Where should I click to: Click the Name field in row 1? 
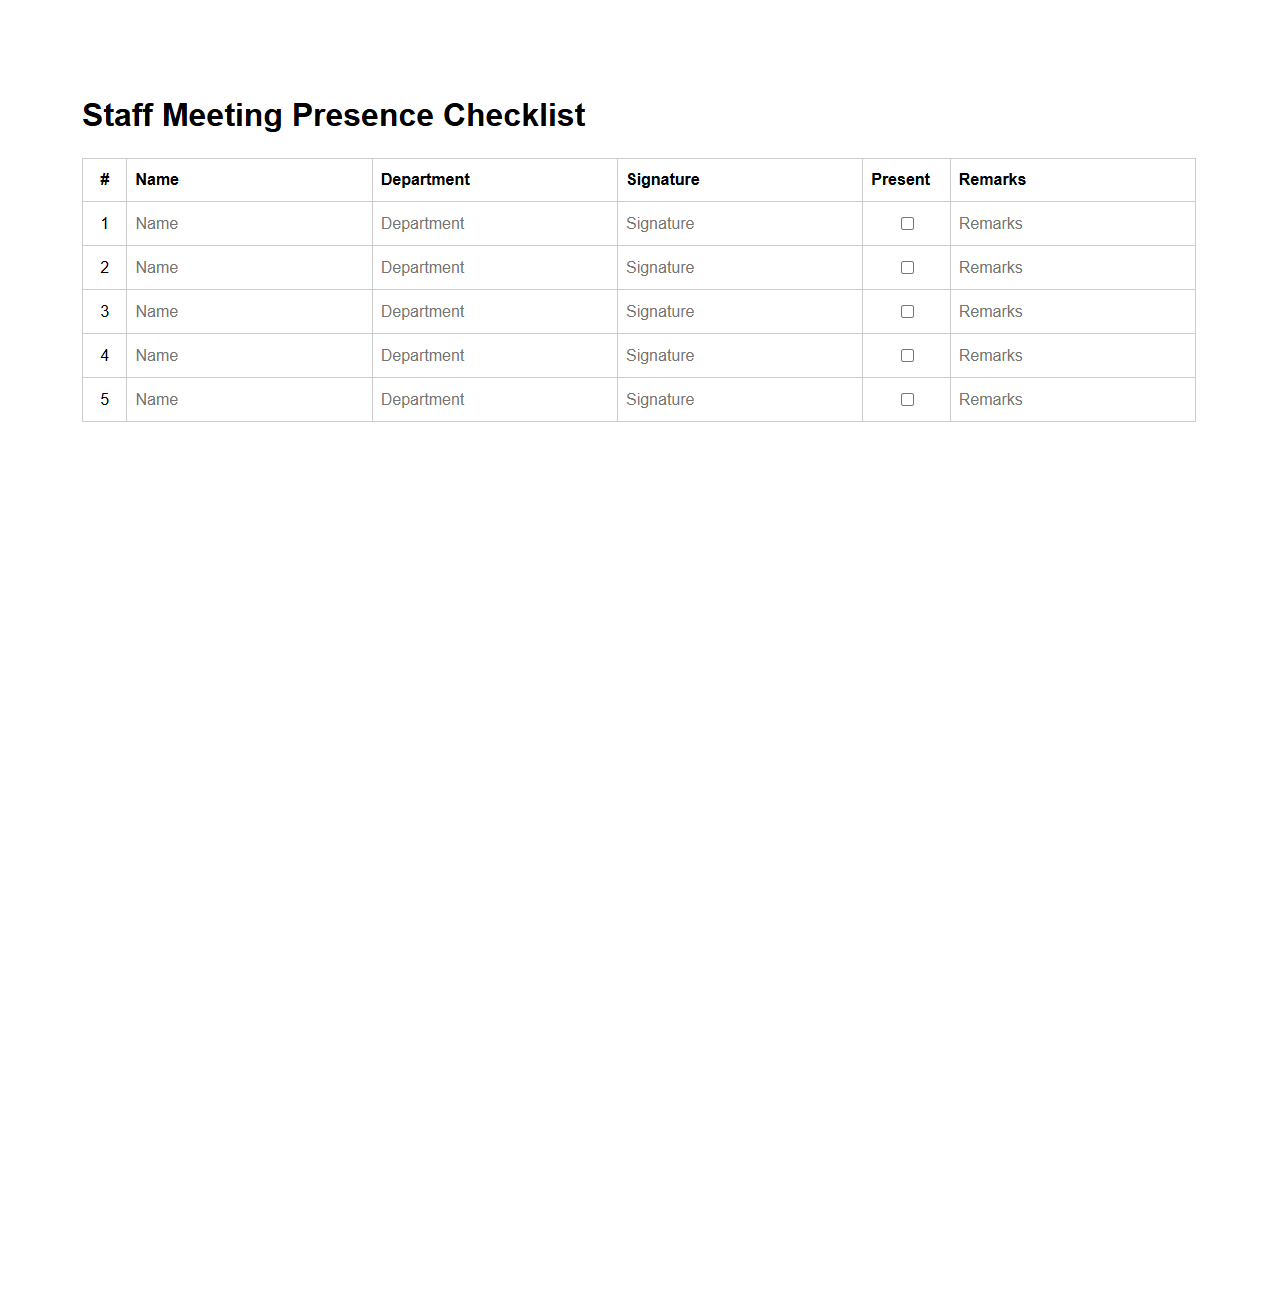pos(248,223)
